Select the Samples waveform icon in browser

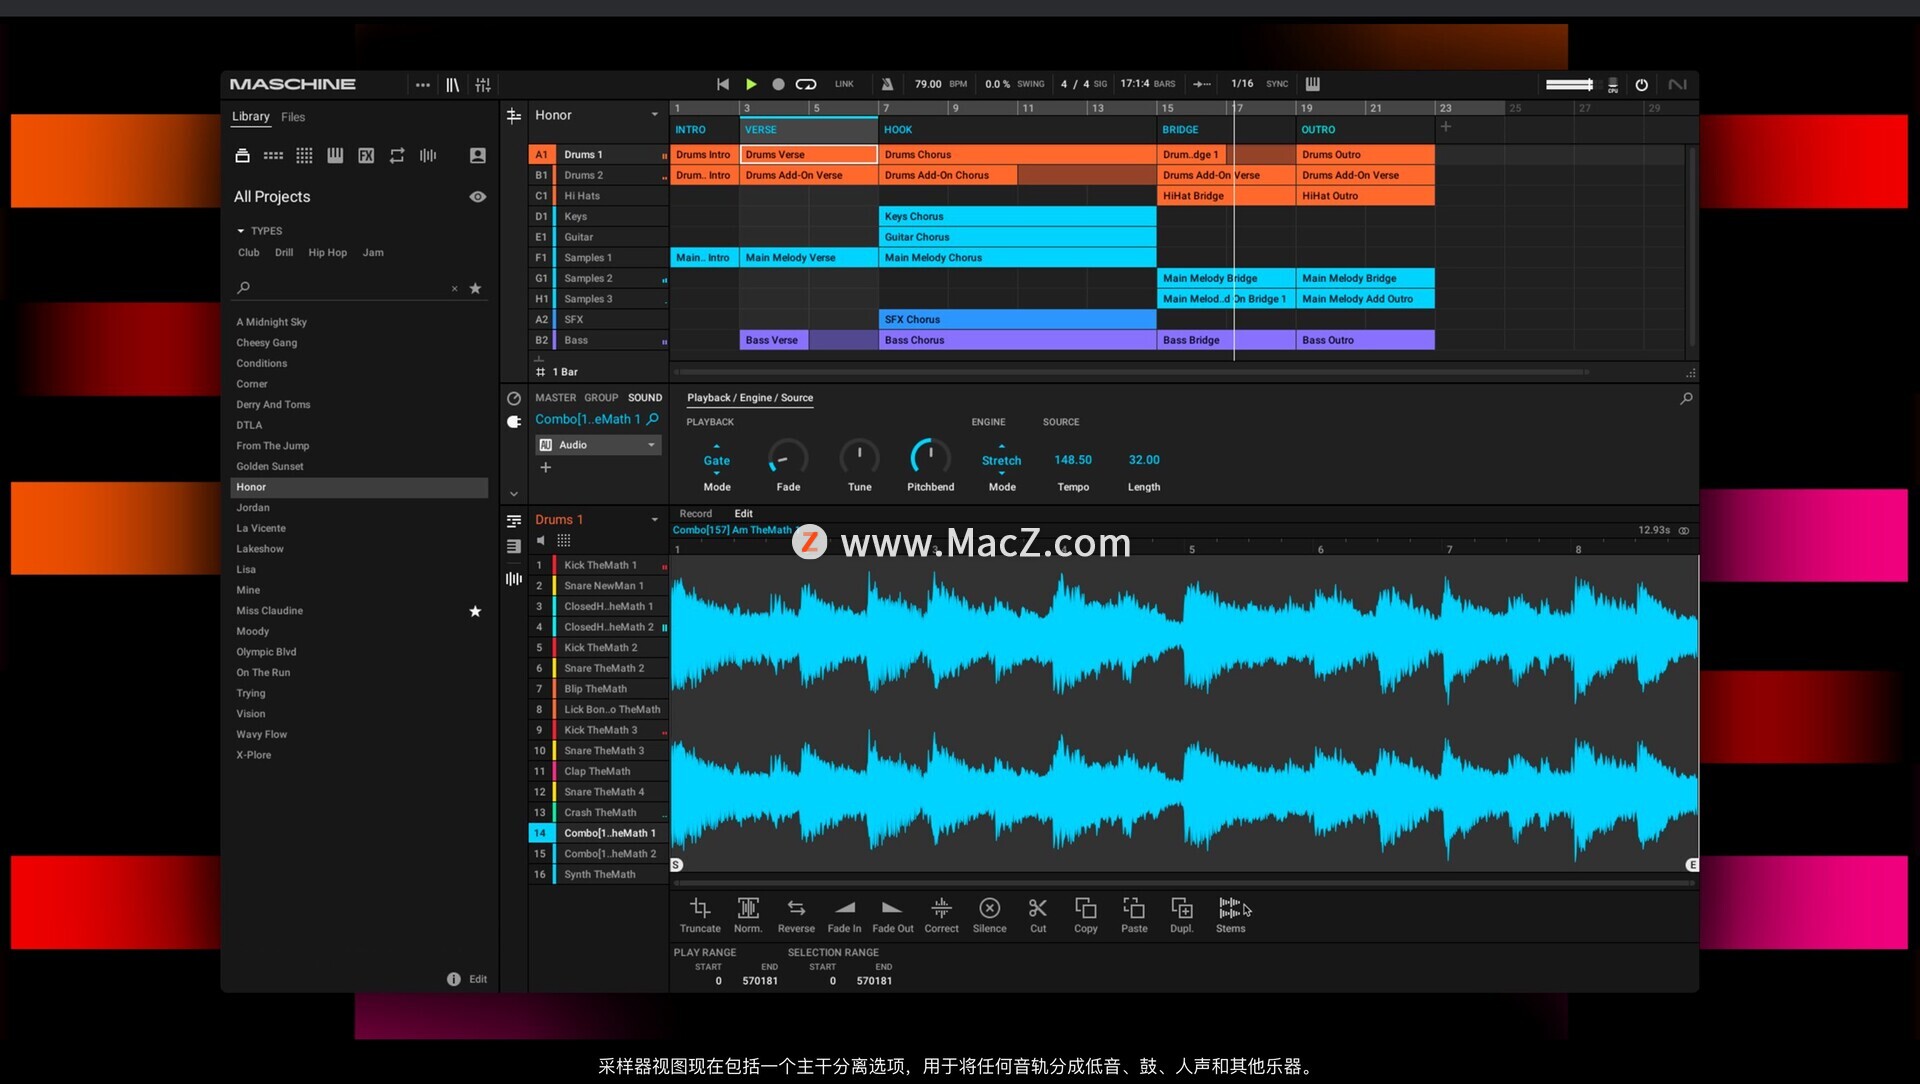click(x=428, y=155)
